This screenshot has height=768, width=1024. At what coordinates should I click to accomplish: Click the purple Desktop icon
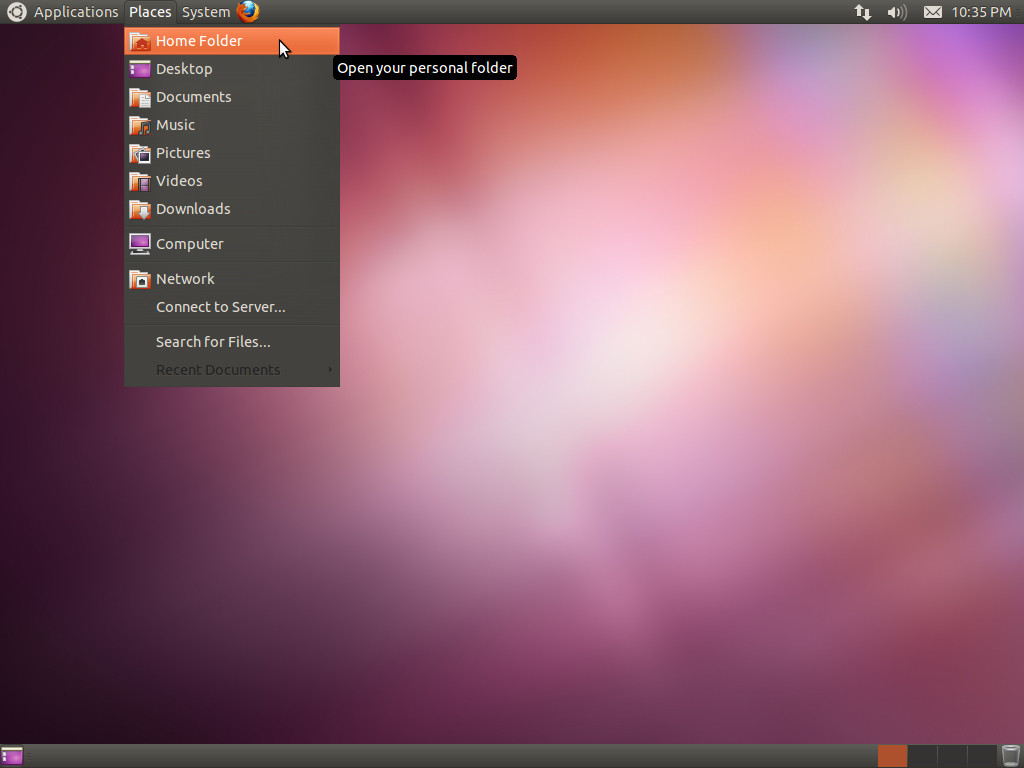(140, 69)
